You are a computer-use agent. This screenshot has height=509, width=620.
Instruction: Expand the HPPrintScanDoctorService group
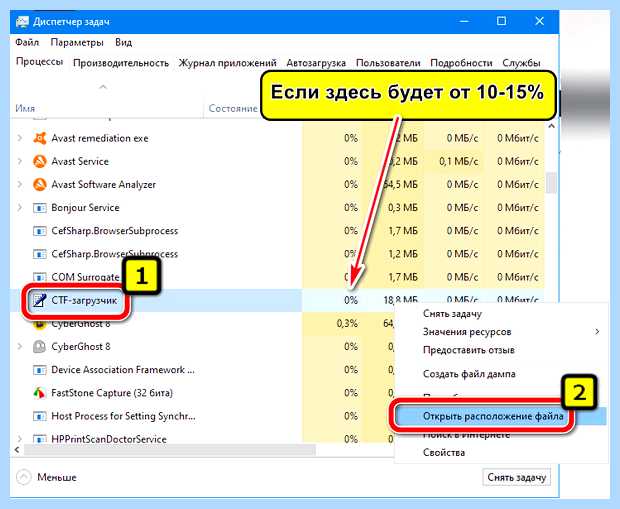[19, 439]
